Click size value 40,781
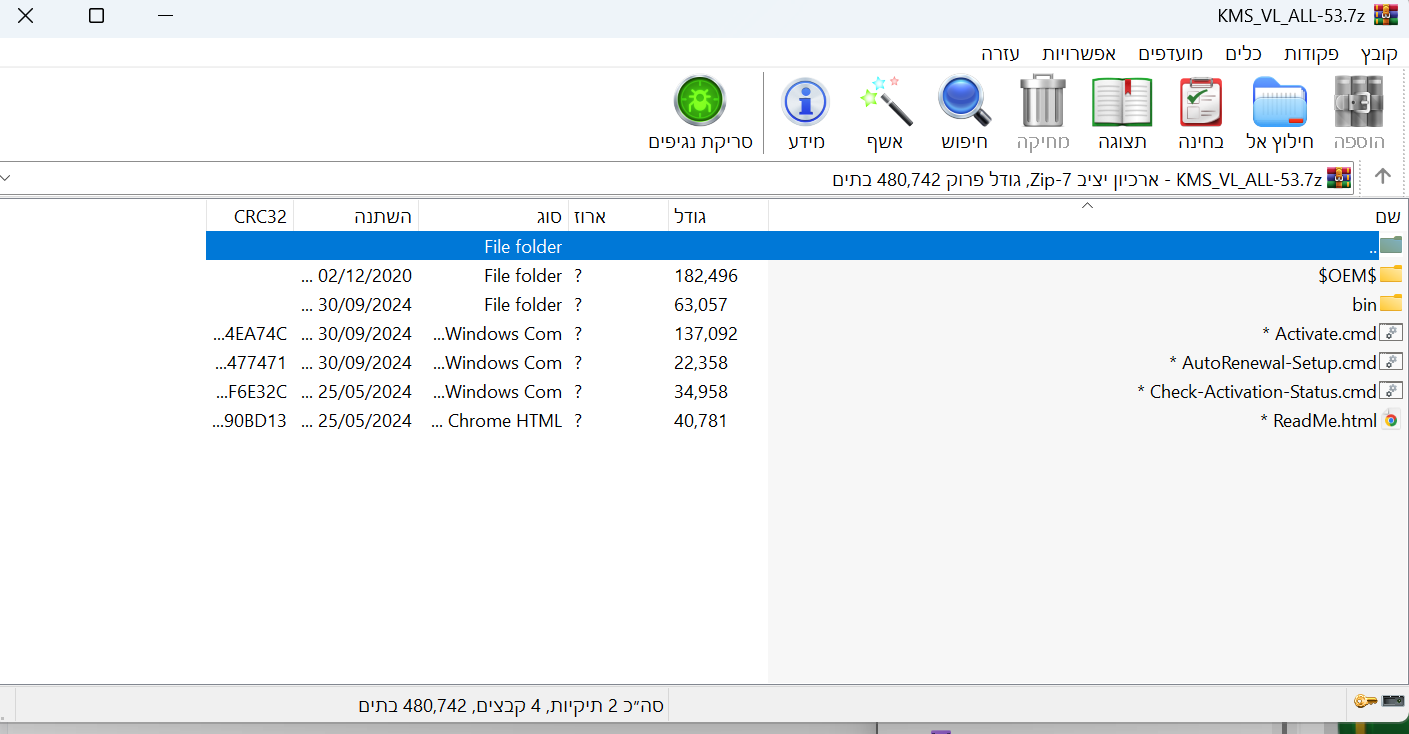Image resolution: width=1409 pixels, height=734 pixels. (x=701, y=421)
